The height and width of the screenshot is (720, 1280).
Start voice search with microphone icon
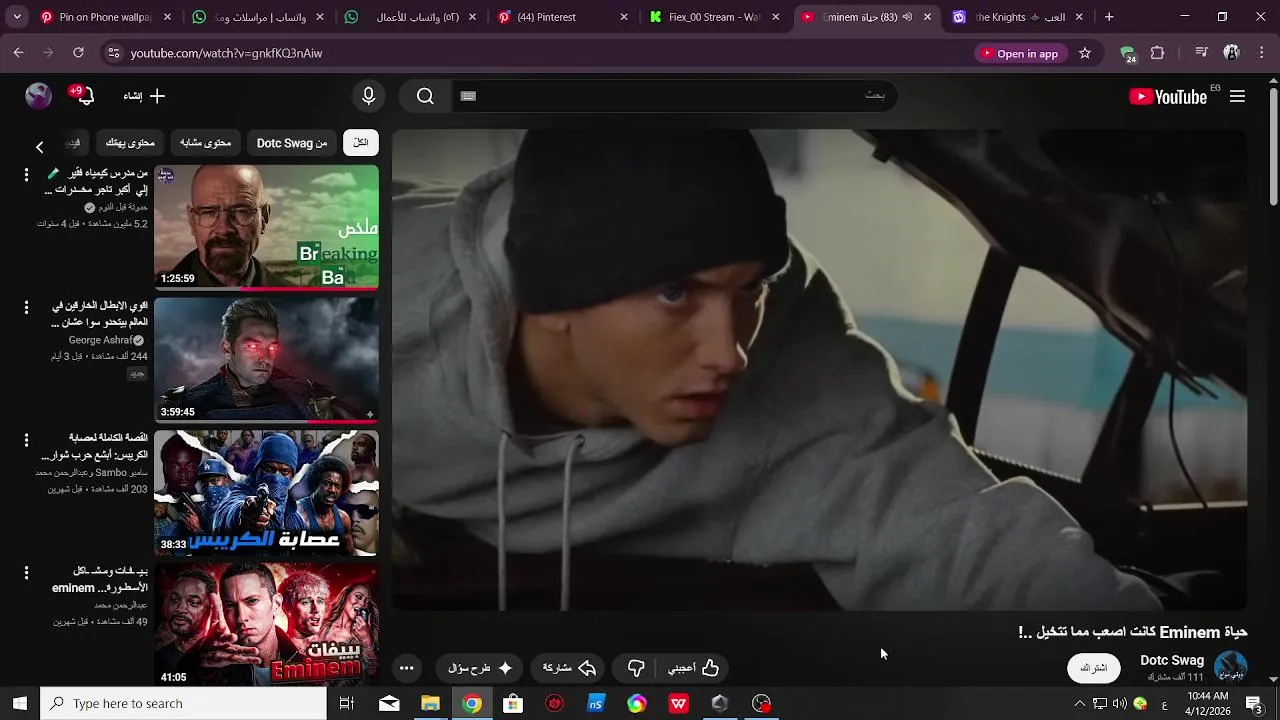point(368,96)
